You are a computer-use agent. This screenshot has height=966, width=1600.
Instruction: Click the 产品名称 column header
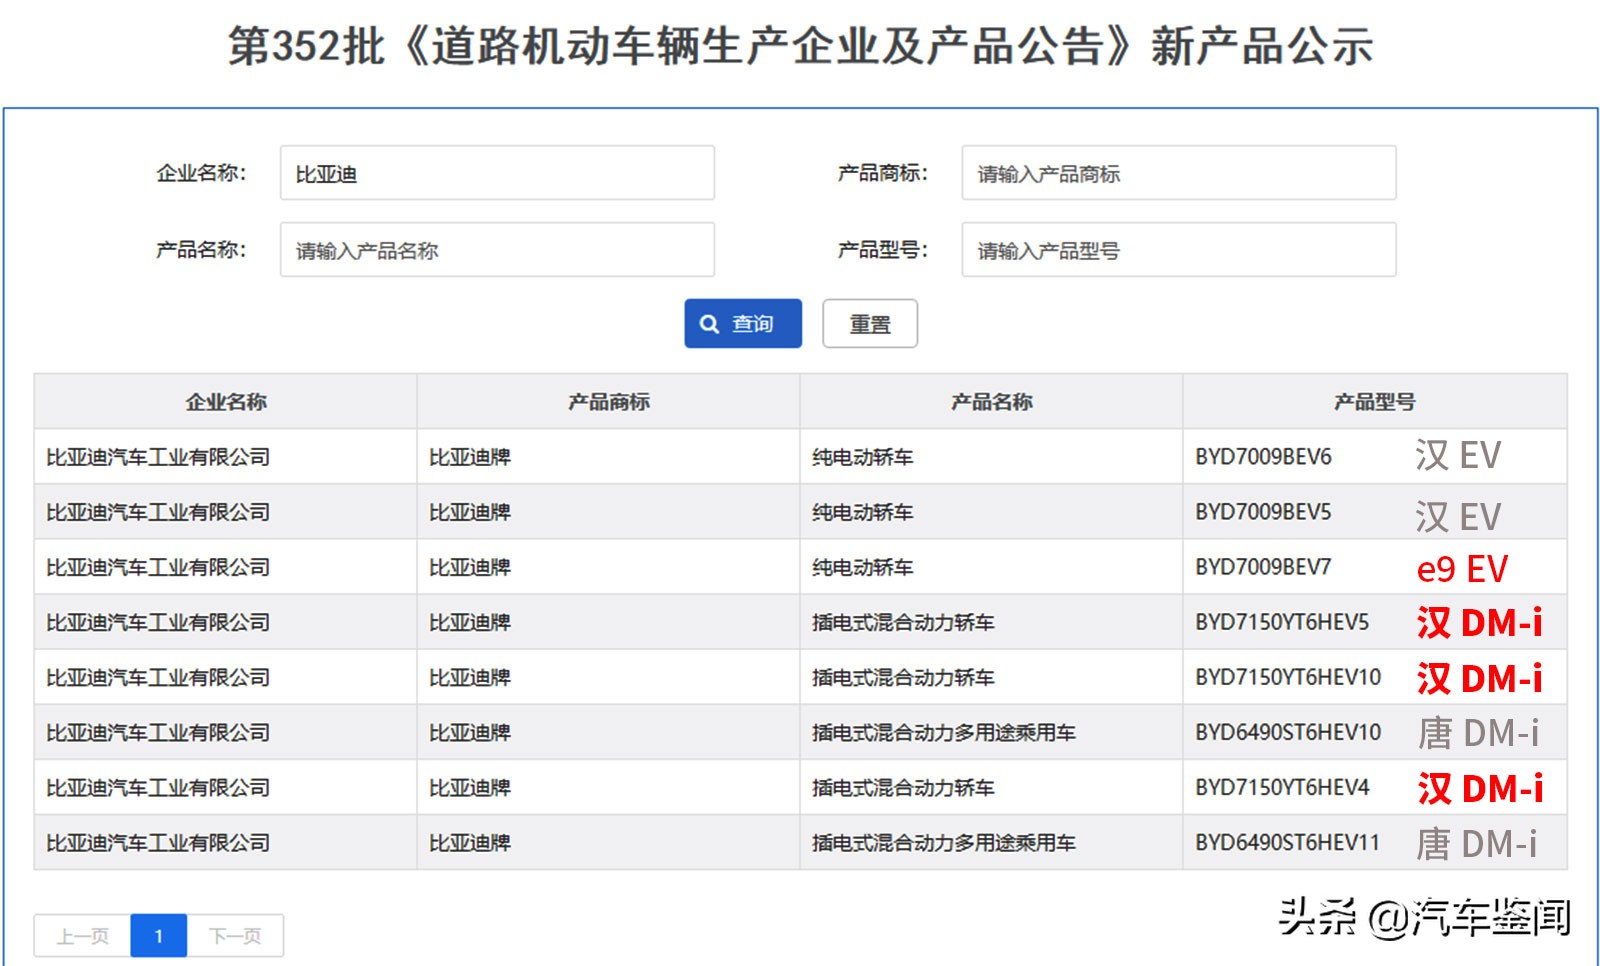pyautogui.click(x=991, y=402)
